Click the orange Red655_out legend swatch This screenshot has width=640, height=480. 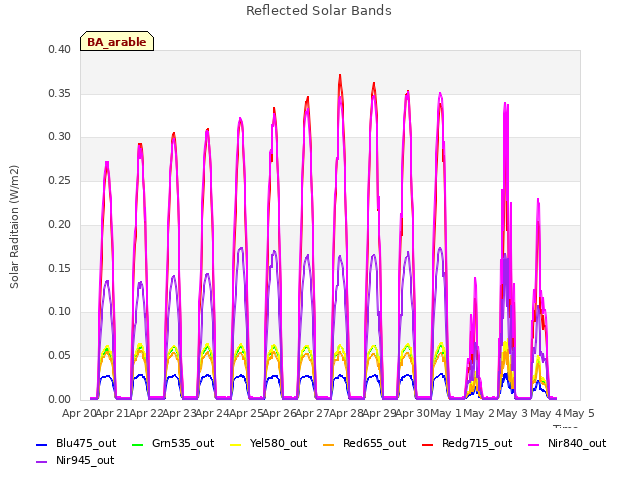pyautogui.click(x=329, y=444)
